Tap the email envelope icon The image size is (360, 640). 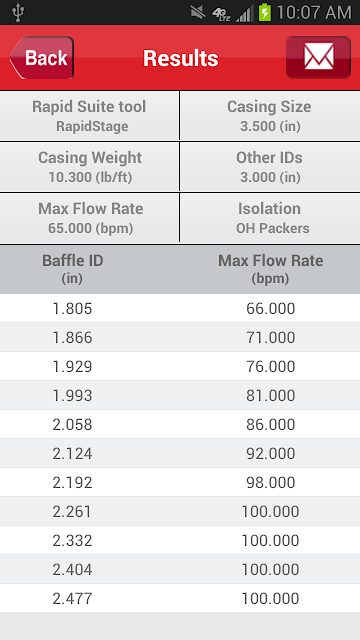[x=318, y=57]
